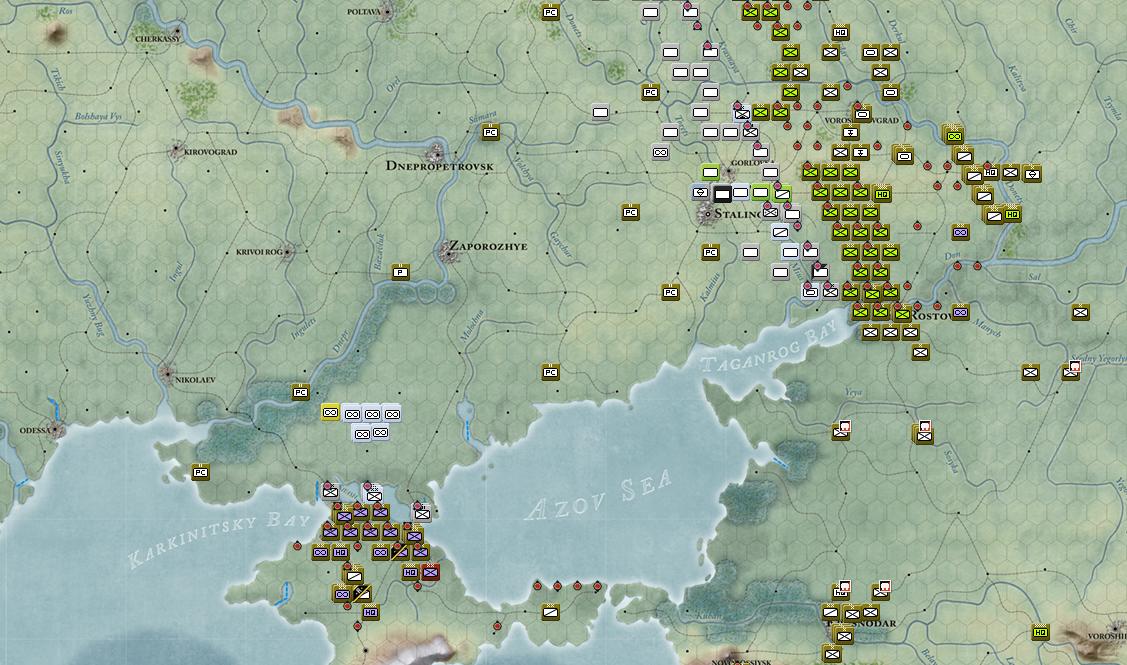Select the lone cavalry unit on Kerch peninsula
This screenshot has height=665, width=1127.
(551, 613)
